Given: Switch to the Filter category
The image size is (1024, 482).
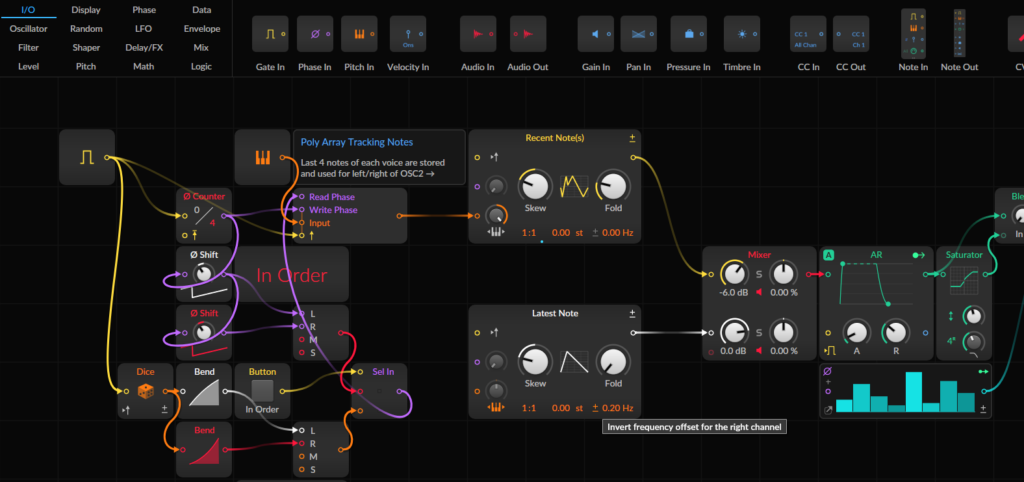Looking at the screenshot, I should (x=28, y=48).
